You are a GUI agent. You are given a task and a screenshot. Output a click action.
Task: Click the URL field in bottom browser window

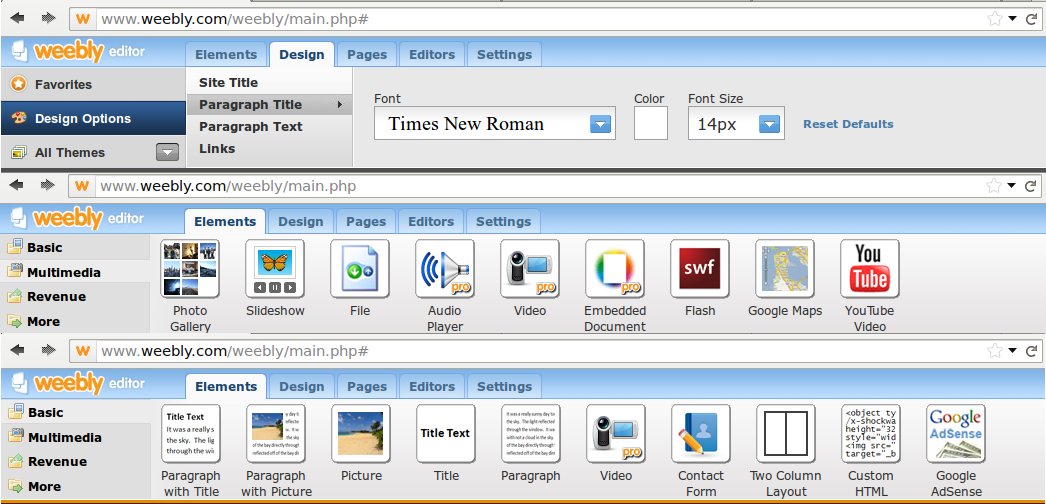click(540, 351)
